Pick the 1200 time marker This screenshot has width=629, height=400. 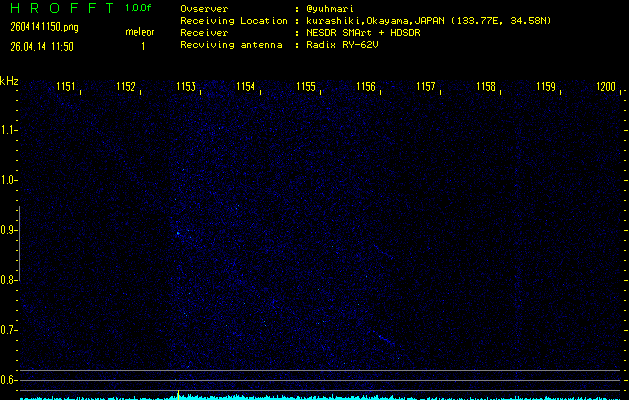605,87
